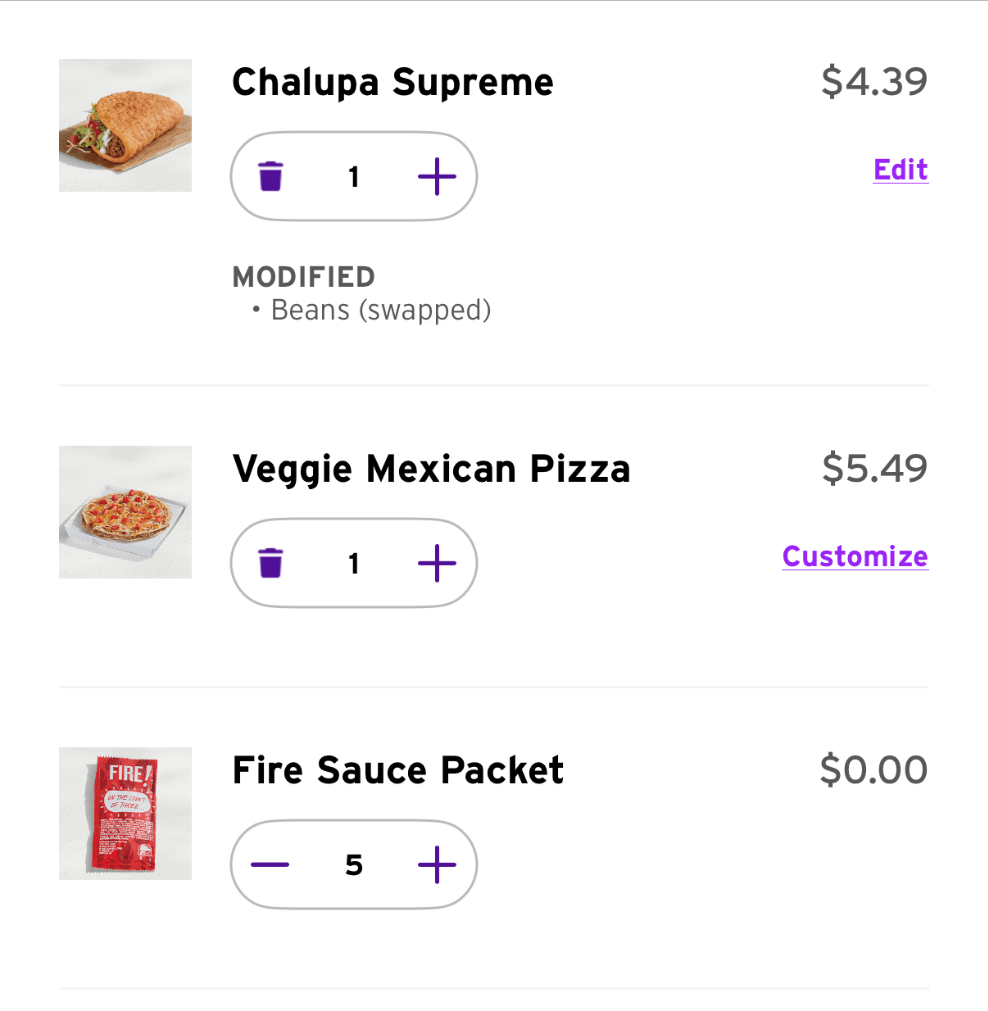
Task: Increase Chalupa Supreme quantity with plus
Action: tap(436, 178)
